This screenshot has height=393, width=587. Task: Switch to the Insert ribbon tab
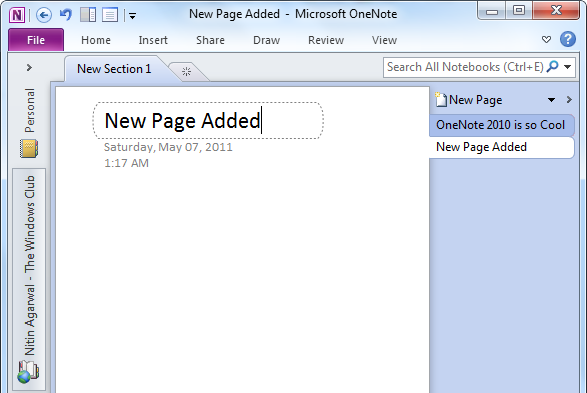[x=153, y=40]
